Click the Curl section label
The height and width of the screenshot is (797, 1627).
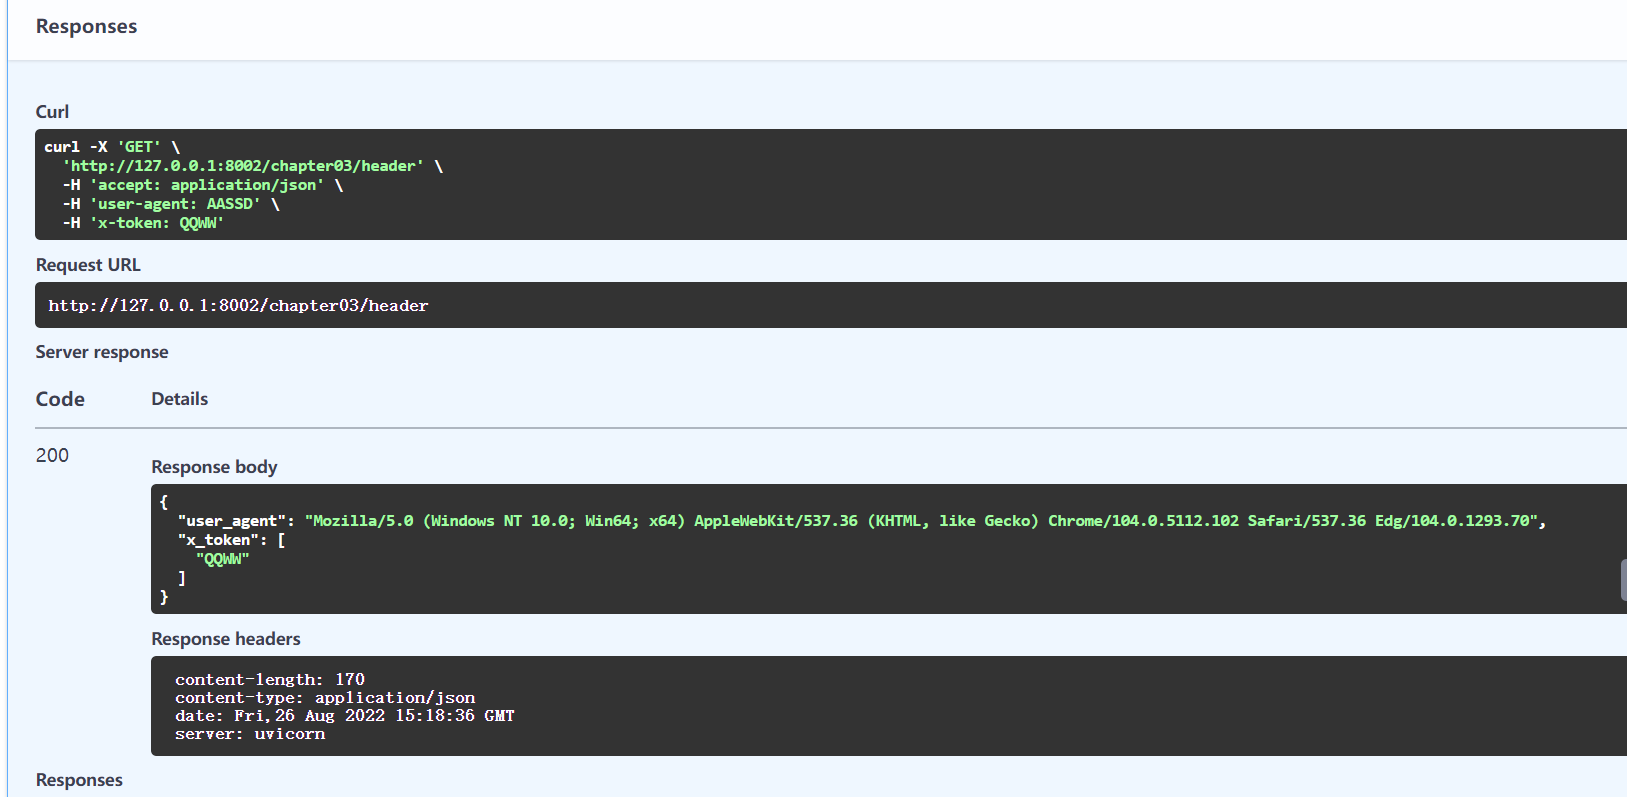point(52,112)
